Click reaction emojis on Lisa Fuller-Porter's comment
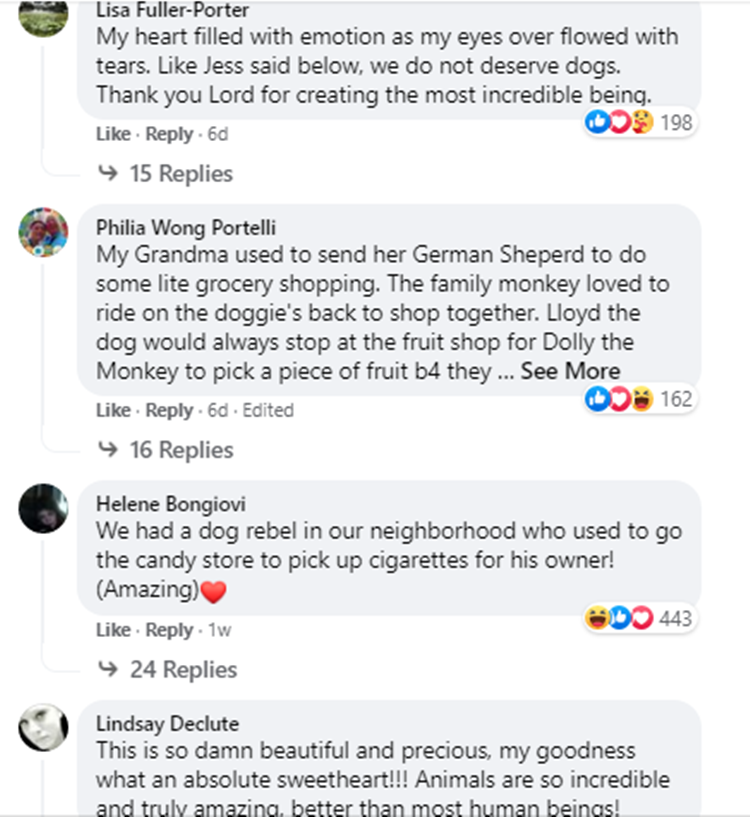Screen dimensions: 750x817 tap(621, 122)
